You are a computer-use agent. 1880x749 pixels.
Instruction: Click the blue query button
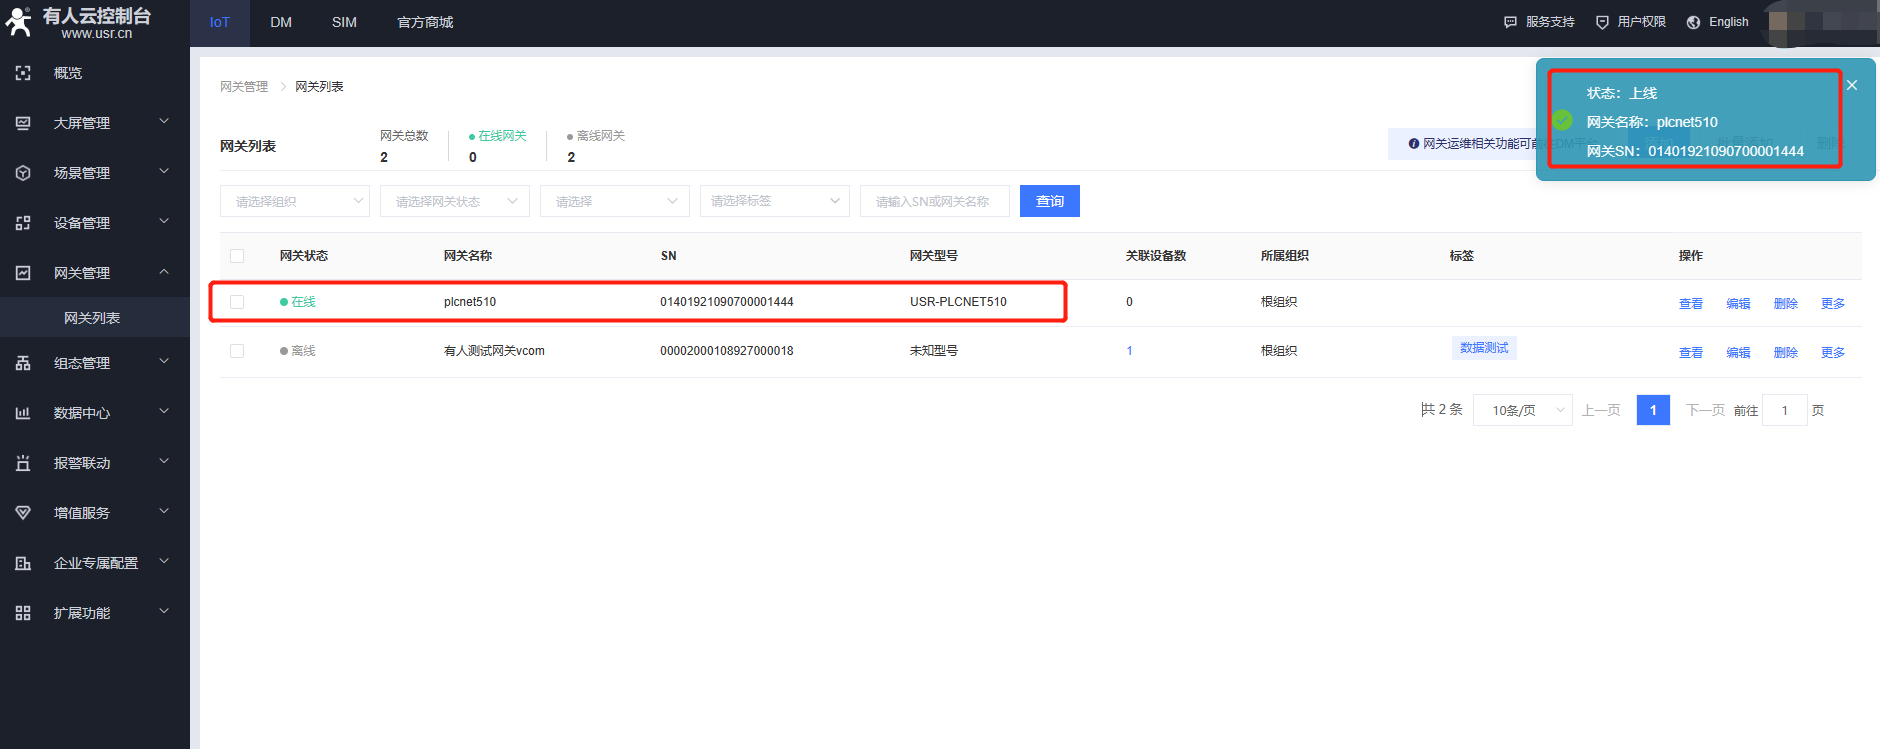tap(1049, 201)
